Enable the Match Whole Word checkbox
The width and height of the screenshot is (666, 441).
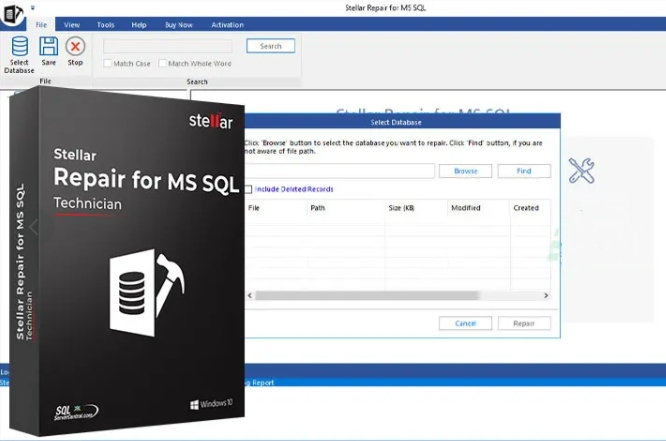pyautogui.click(x=162, y=63)
